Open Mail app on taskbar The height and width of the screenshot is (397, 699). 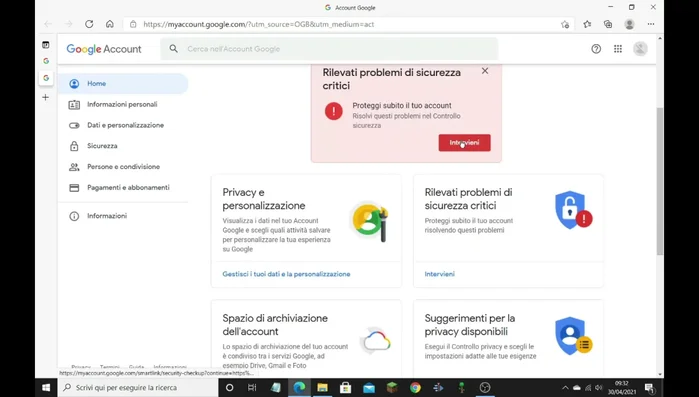pyautogui.click(x=369, y=388)
